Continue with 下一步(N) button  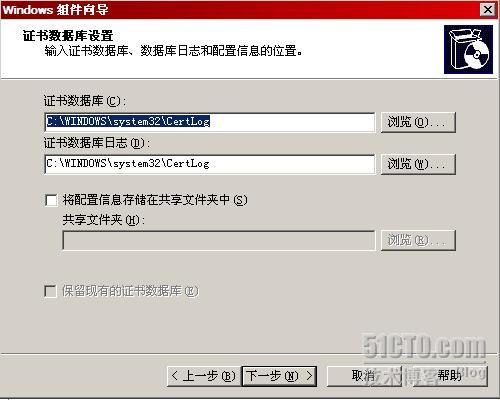click(x=279, y=376)
